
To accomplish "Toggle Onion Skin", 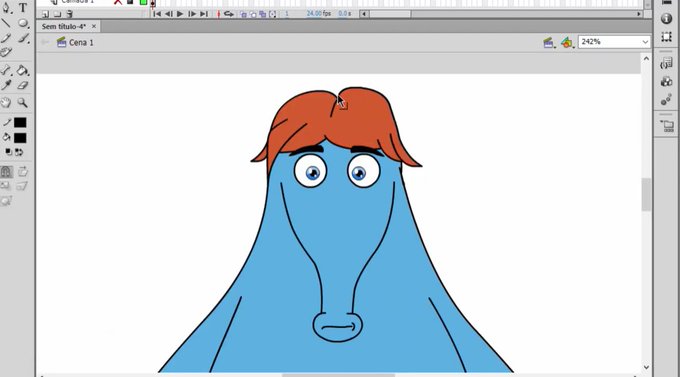I will [243, 14].
